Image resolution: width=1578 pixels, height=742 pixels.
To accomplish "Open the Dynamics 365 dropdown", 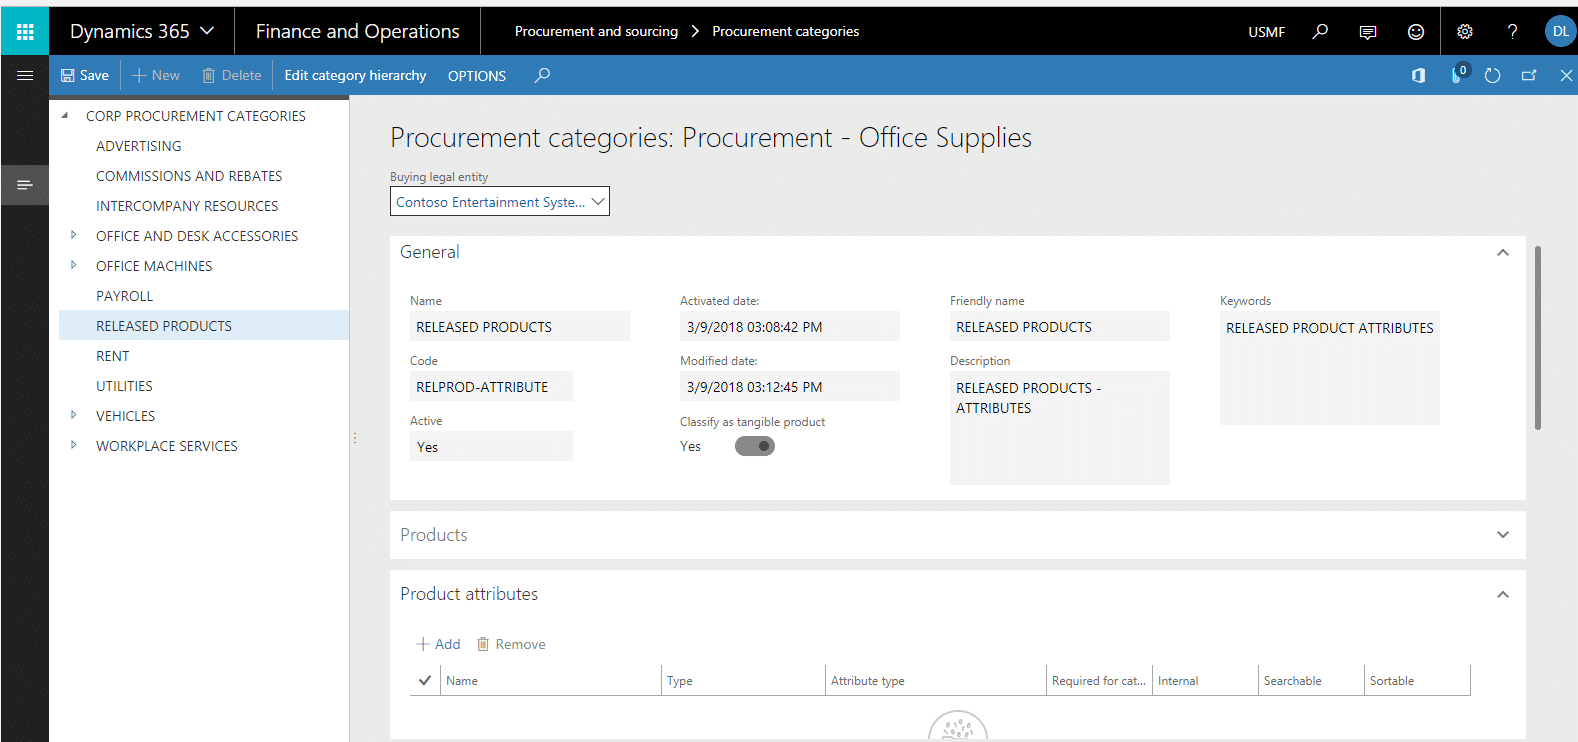I will (x=142, y=31).
